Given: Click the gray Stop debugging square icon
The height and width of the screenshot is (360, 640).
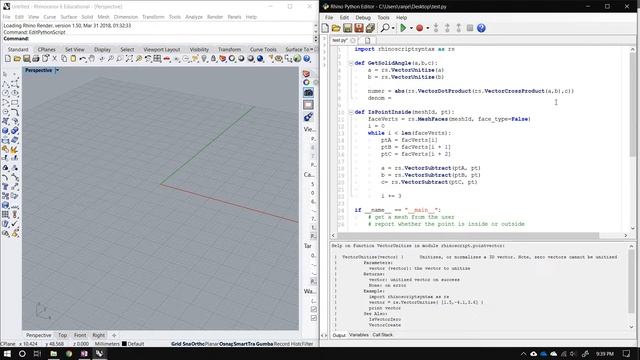Looking at the screenshot, I should (x=470, y=28).
